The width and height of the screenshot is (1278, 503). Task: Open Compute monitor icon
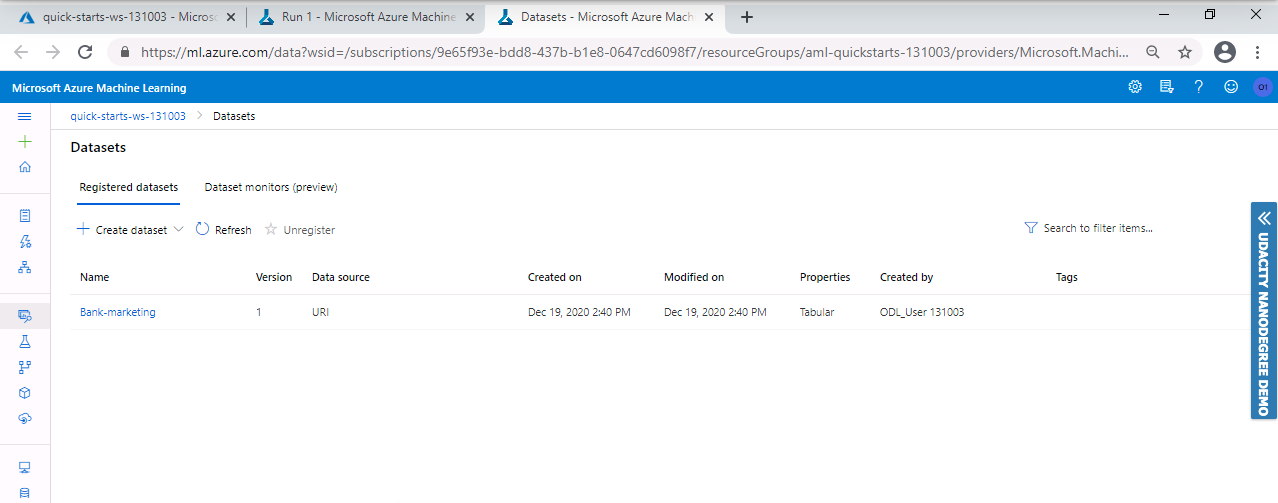coord(25,467)
